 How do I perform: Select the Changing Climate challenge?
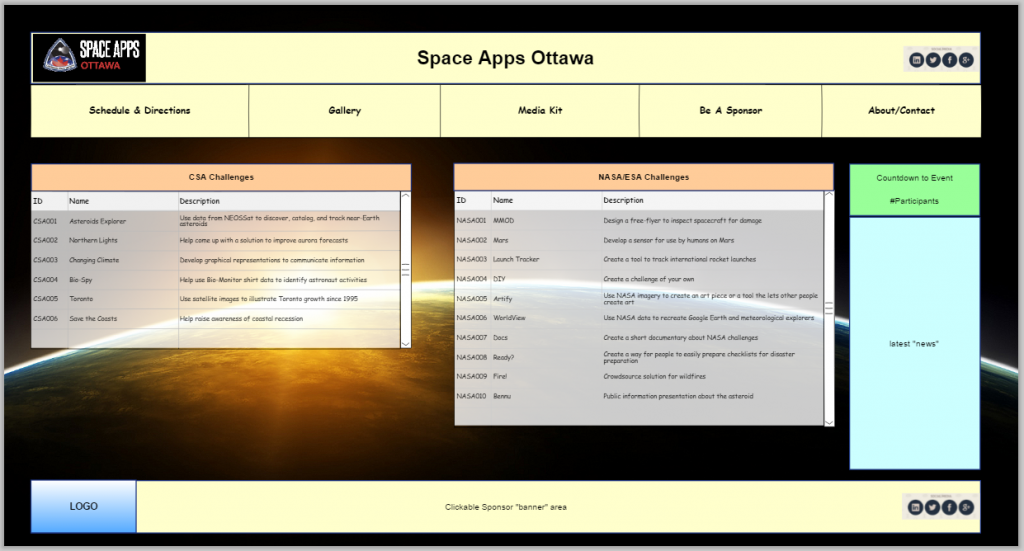(94, 260)
